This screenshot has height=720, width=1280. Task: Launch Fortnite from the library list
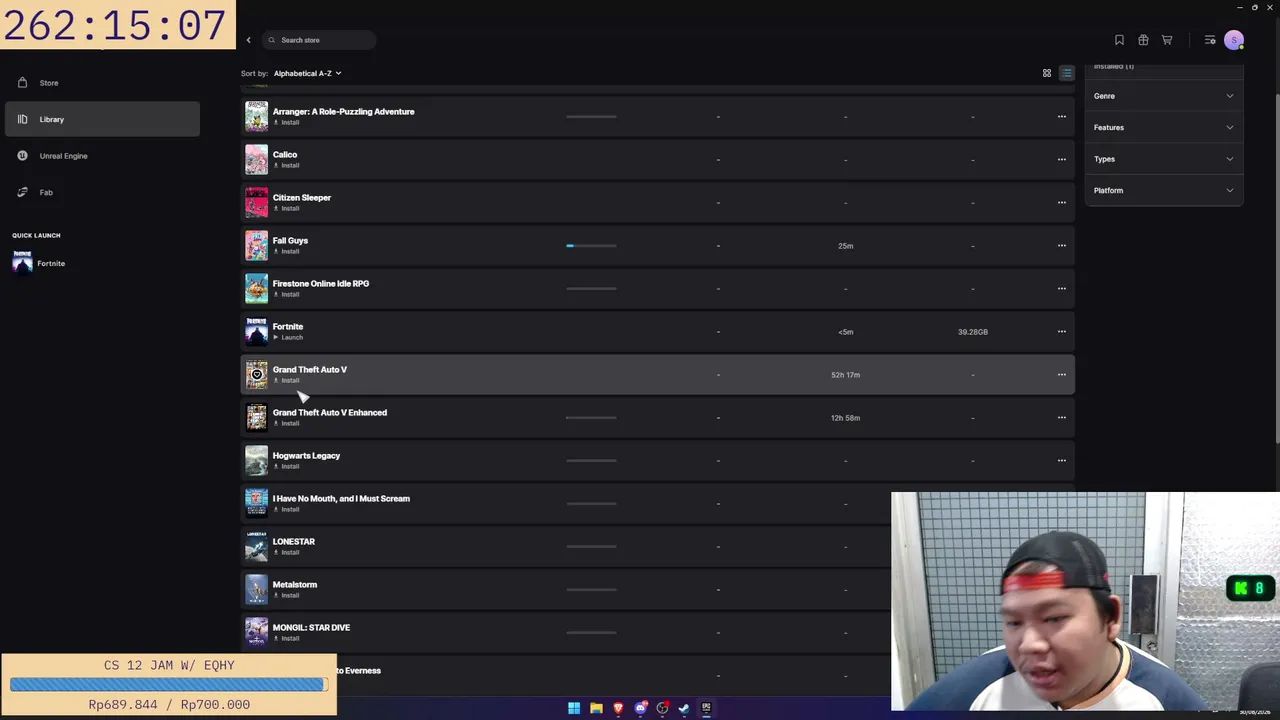point(288,338)
